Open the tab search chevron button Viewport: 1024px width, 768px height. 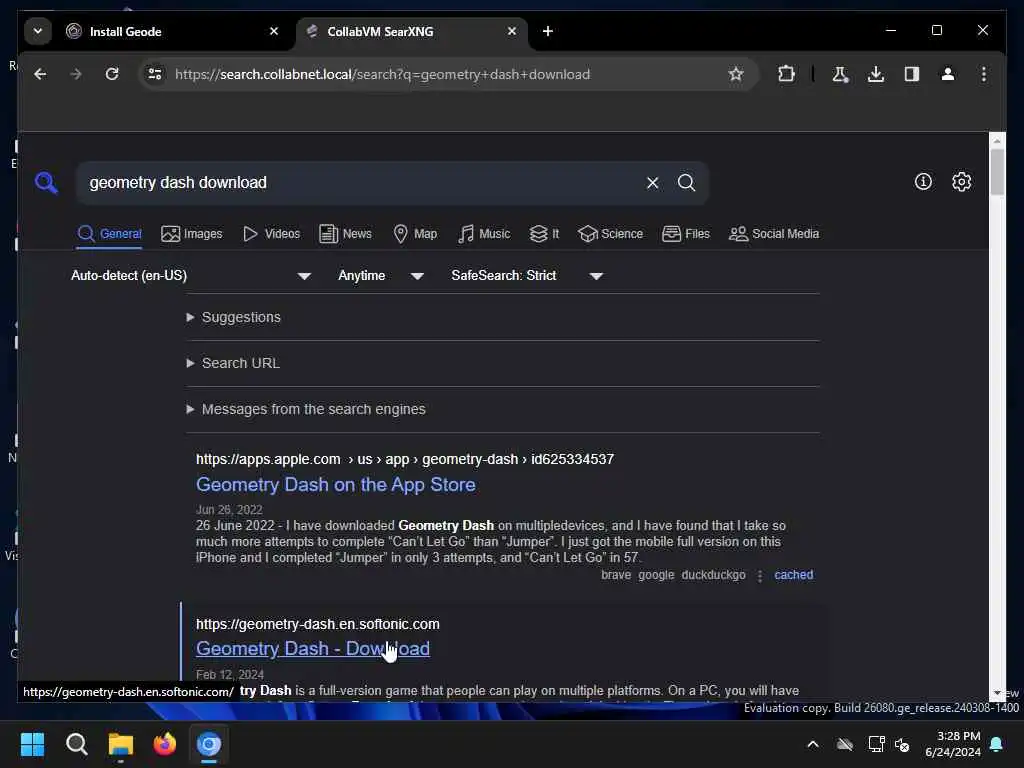(38, 31)
